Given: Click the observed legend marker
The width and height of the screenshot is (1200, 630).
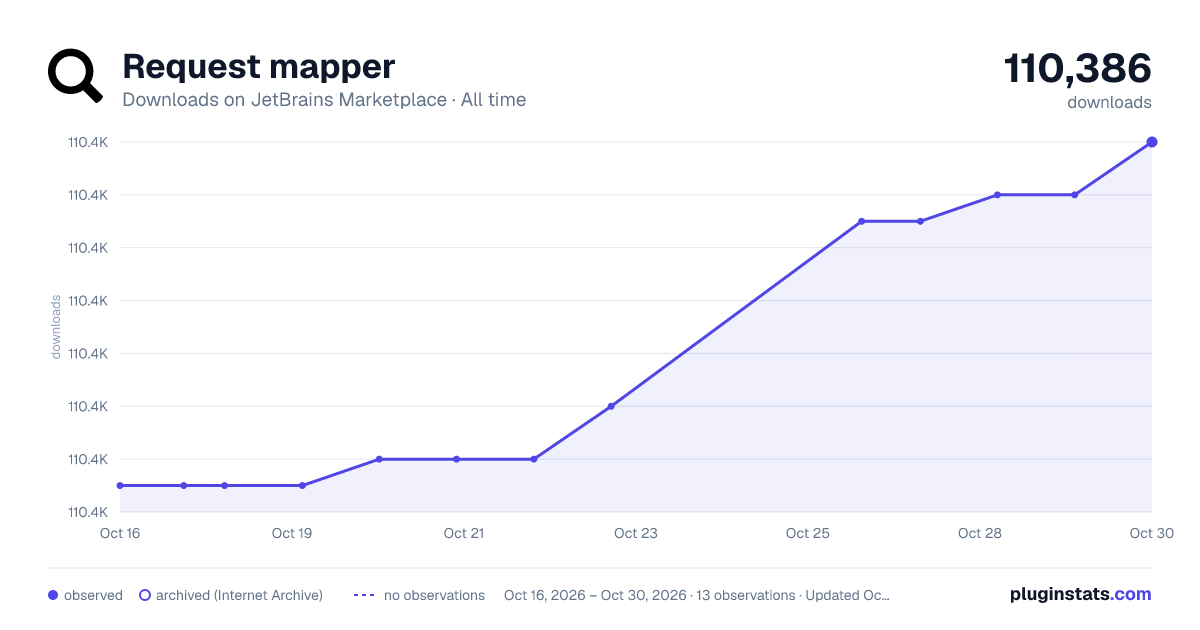Looking at the screenshot, I should [53, 595].
